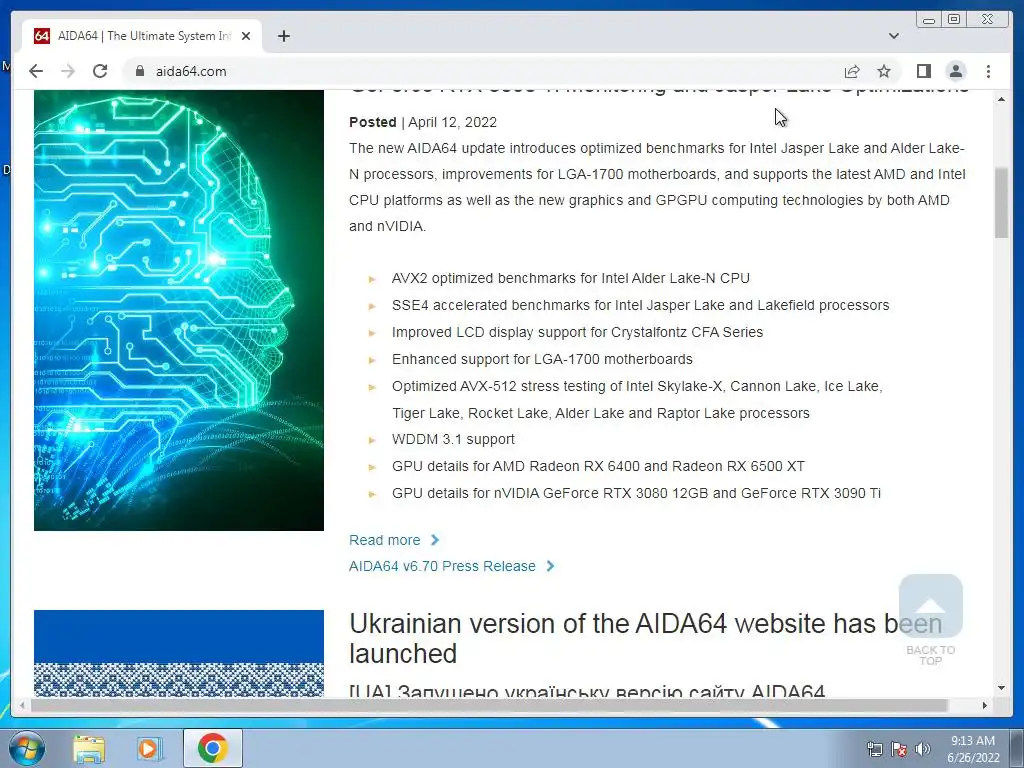Image resolution: width=1024 pixels, height=768 pixels.
Task: Open the Ukrainian version article headline
Action: tap(645, 638)
